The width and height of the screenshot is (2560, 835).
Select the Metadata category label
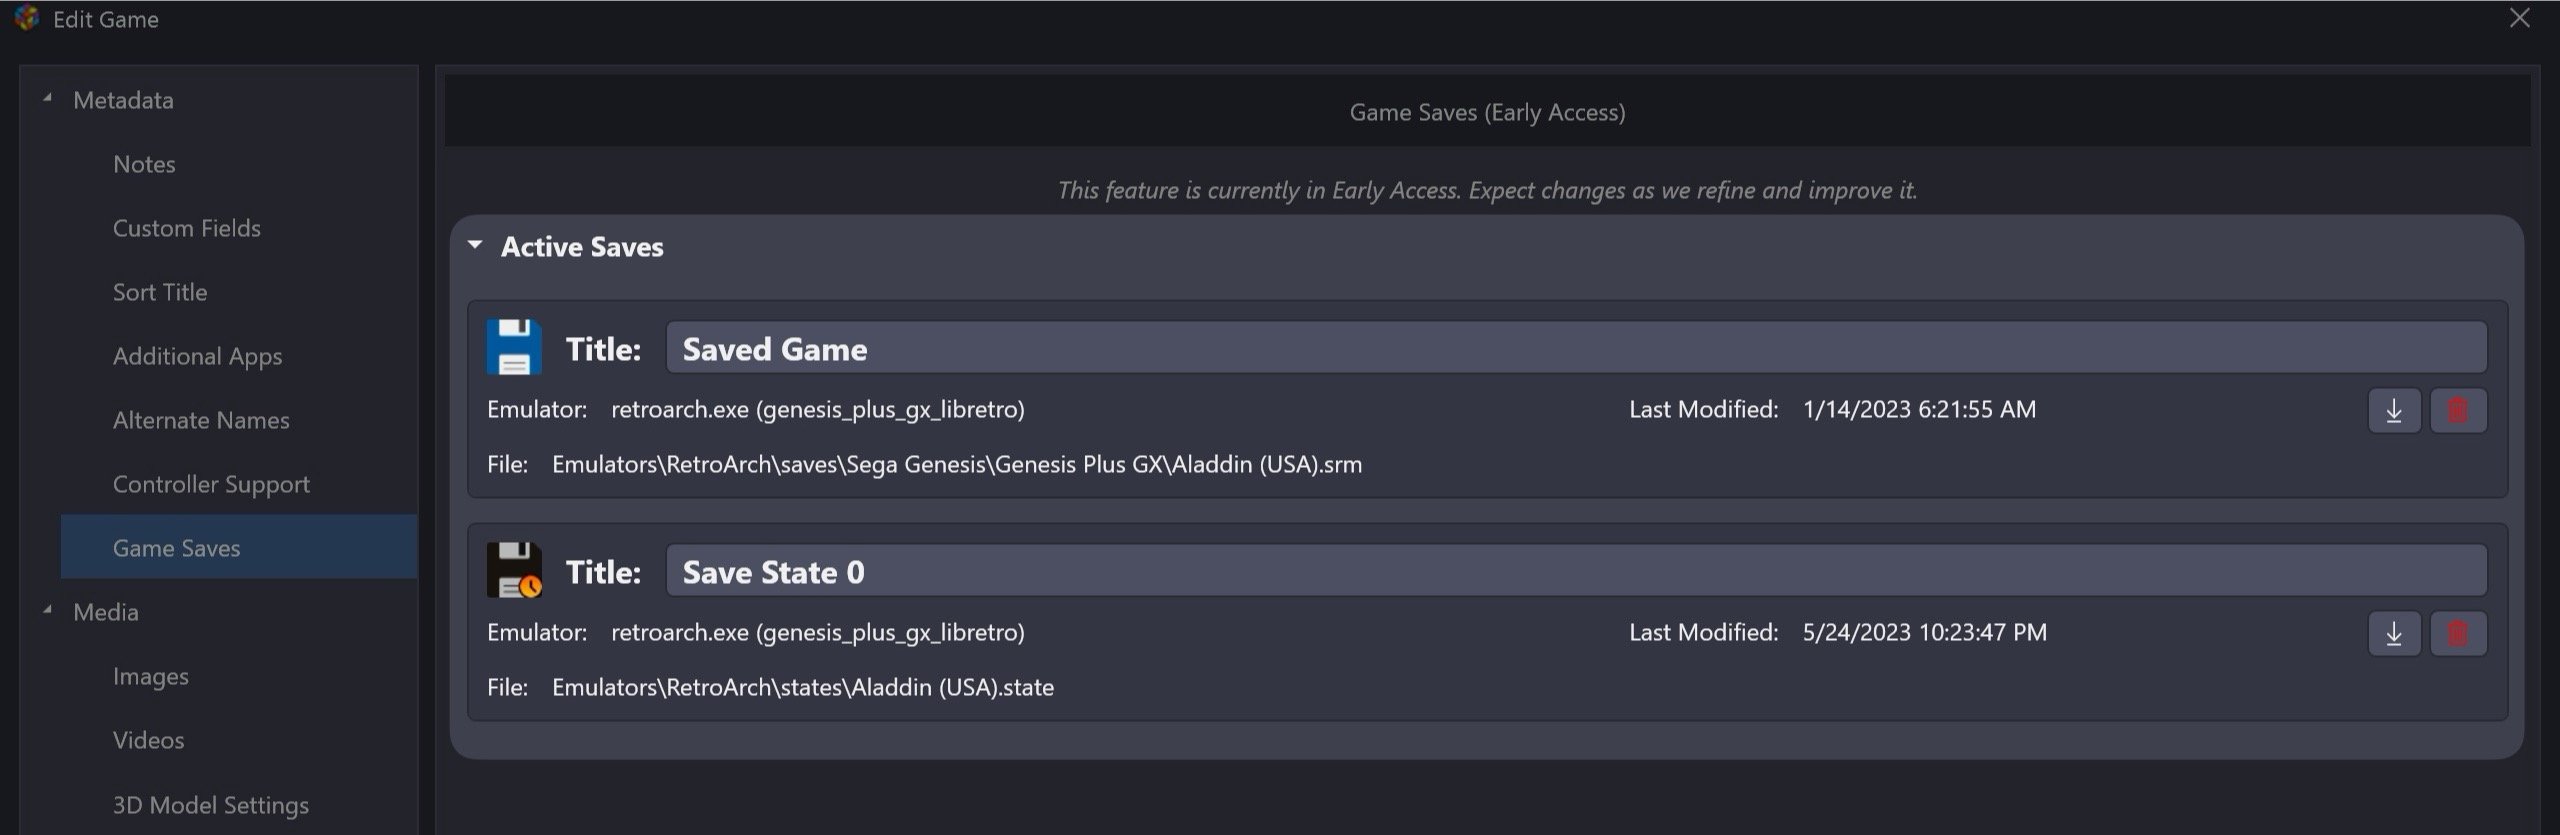pyautogui.click(x=123, y=100)
